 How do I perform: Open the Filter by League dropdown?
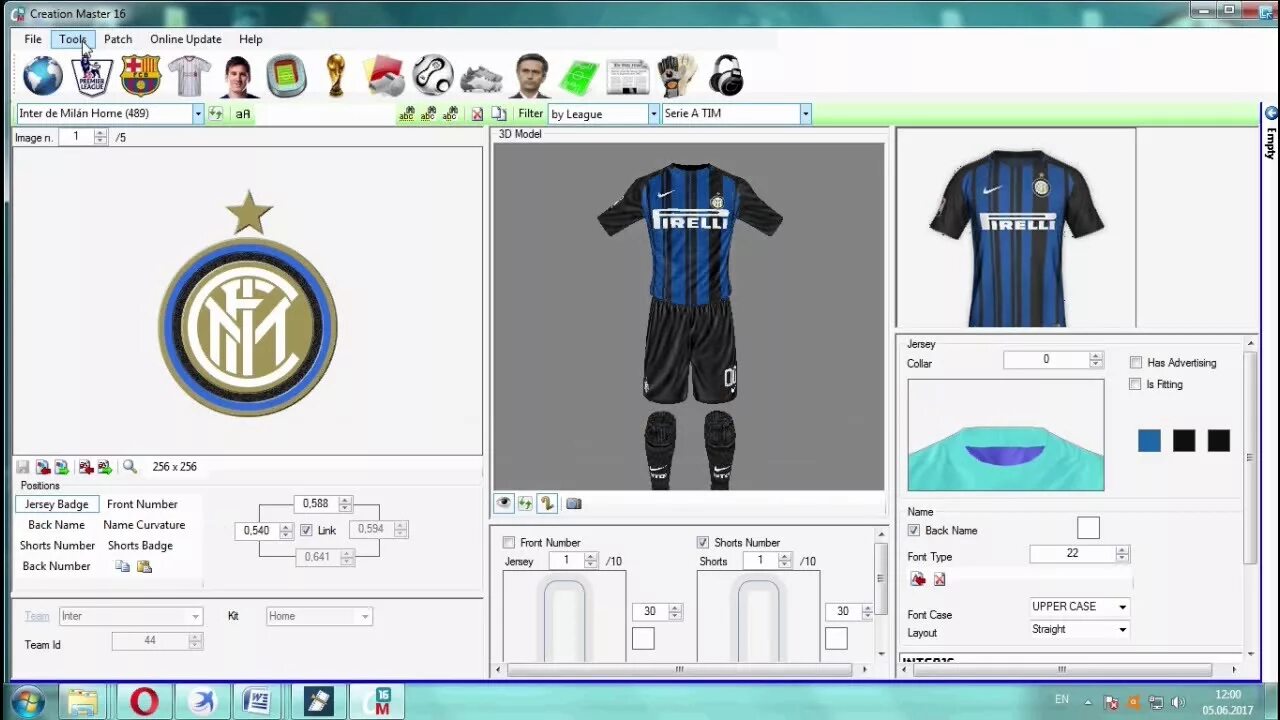[653, 114]
